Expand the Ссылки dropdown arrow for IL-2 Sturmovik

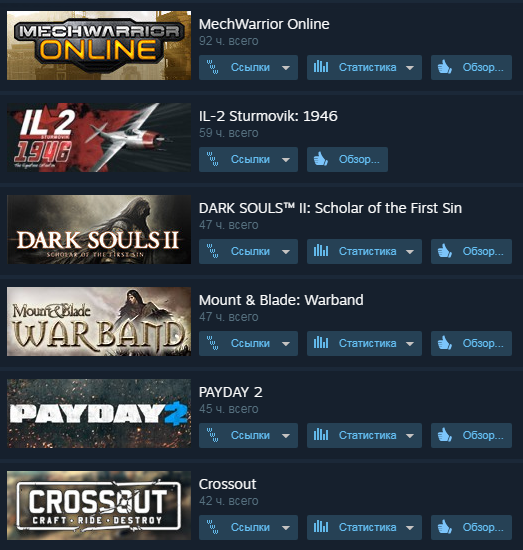[x=286, y=160]
